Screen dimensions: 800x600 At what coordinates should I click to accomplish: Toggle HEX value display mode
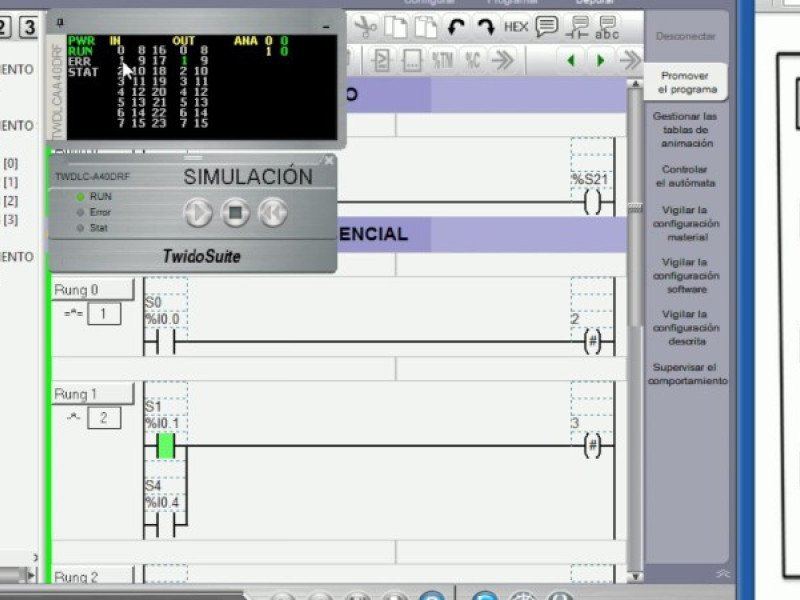coord(516,27)
